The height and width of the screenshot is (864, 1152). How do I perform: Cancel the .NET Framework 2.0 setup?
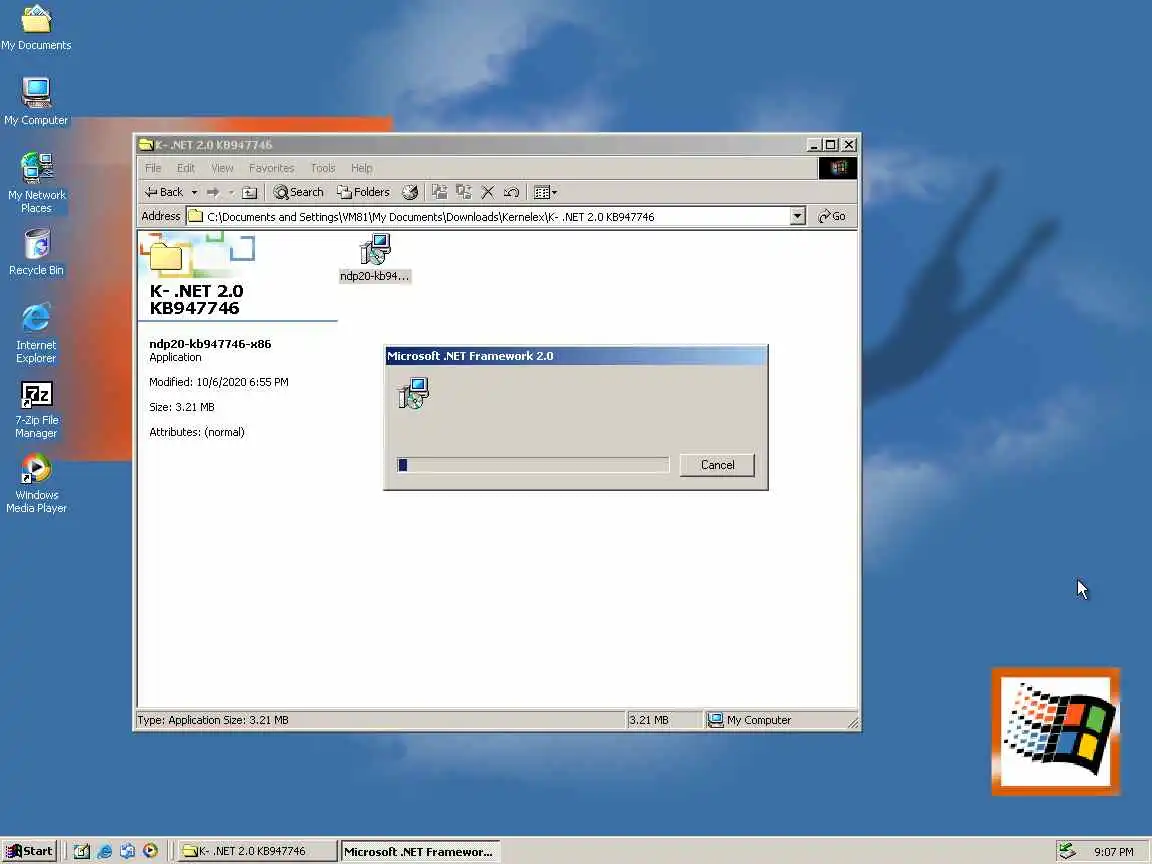click(x=717, y=465)
